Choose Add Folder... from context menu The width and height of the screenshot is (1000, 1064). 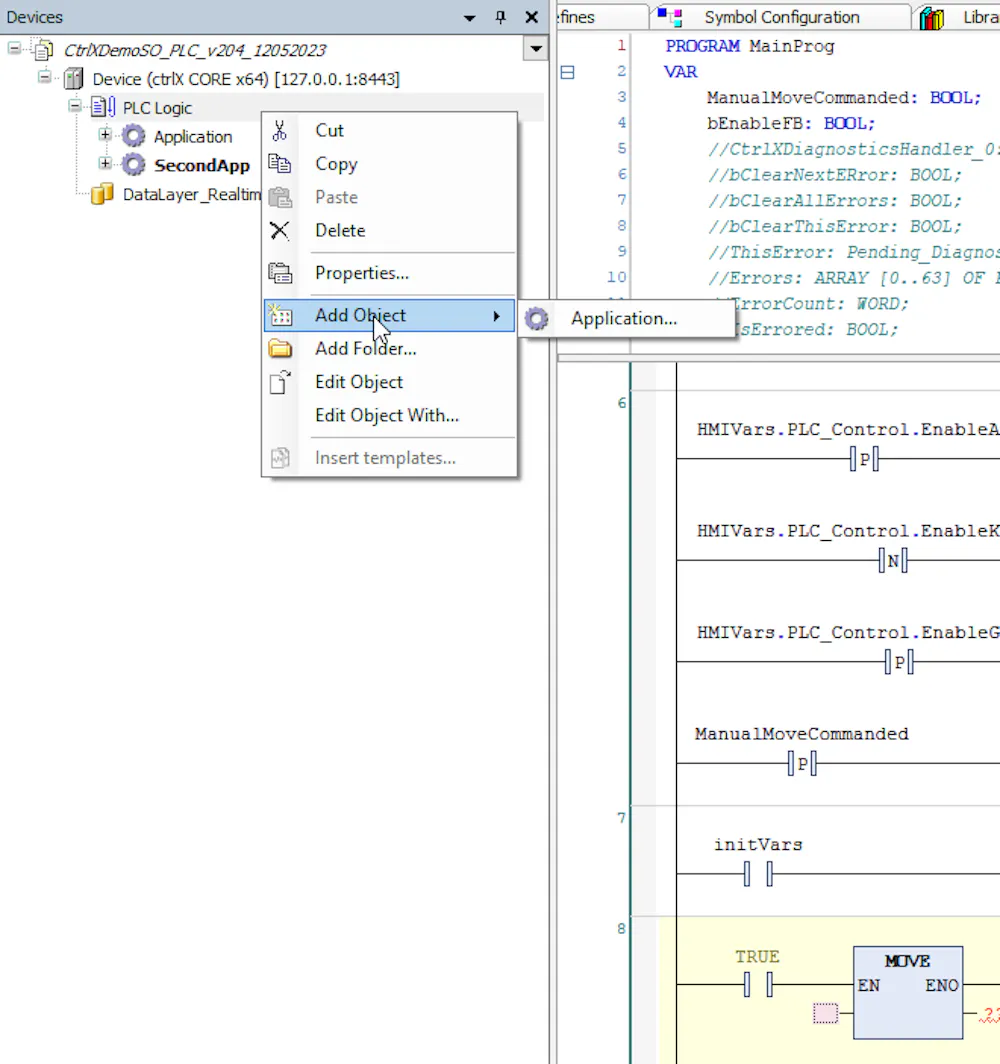tap(390, 349)
